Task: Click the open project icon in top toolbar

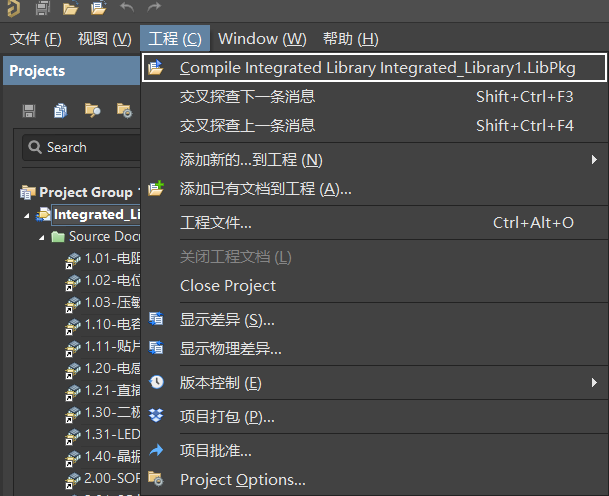Action: tap(99, 7)
